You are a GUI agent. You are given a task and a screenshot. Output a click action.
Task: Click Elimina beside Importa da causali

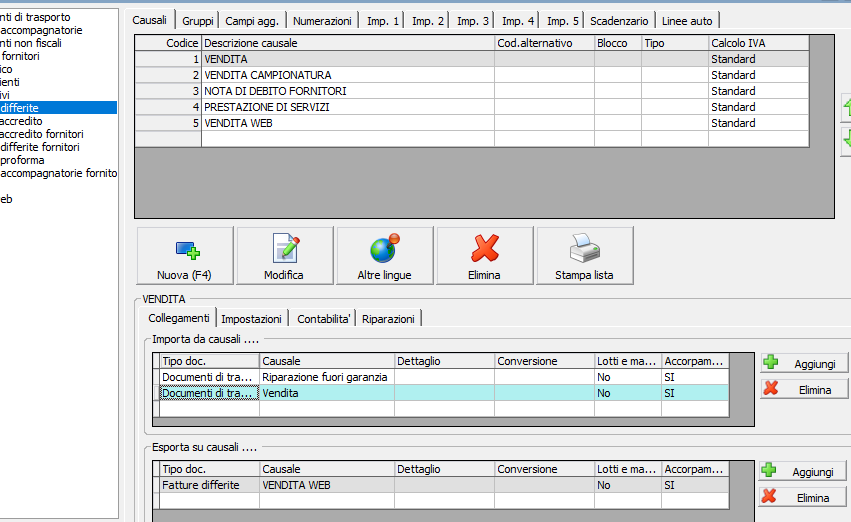click(804, 389)
